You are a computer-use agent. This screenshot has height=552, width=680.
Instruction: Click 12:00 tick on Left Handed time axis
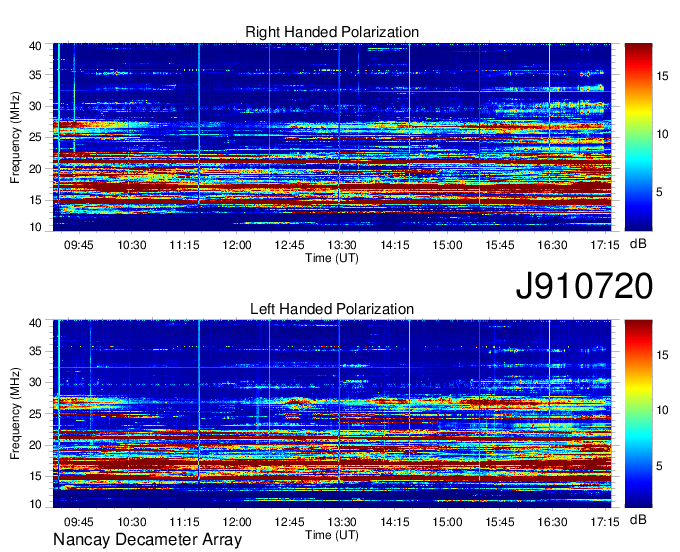237,522
